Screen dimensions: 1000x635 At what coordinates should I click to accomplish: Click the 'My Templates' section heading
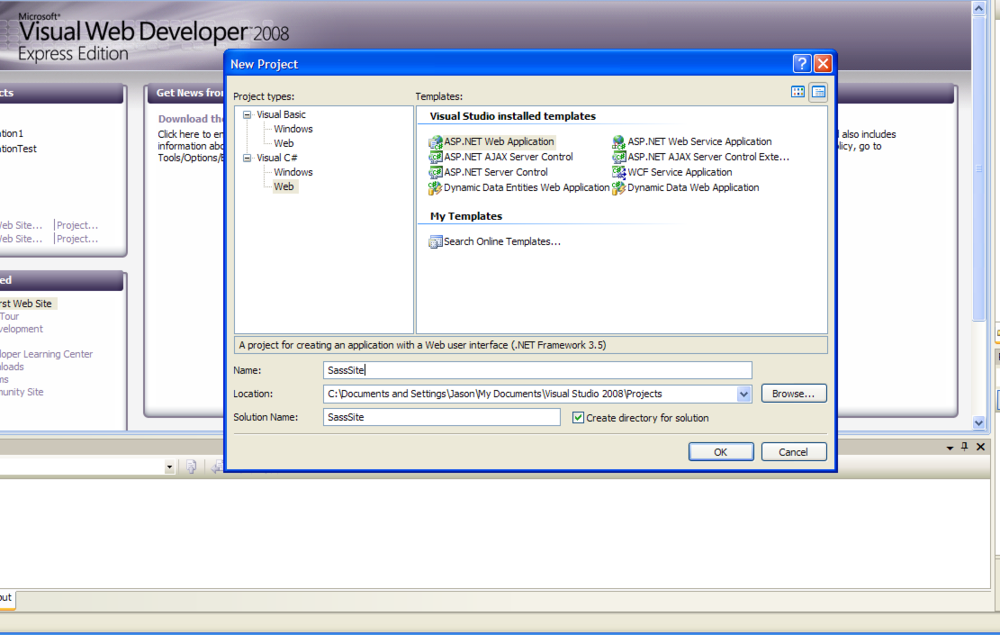[x=466, y=216]
